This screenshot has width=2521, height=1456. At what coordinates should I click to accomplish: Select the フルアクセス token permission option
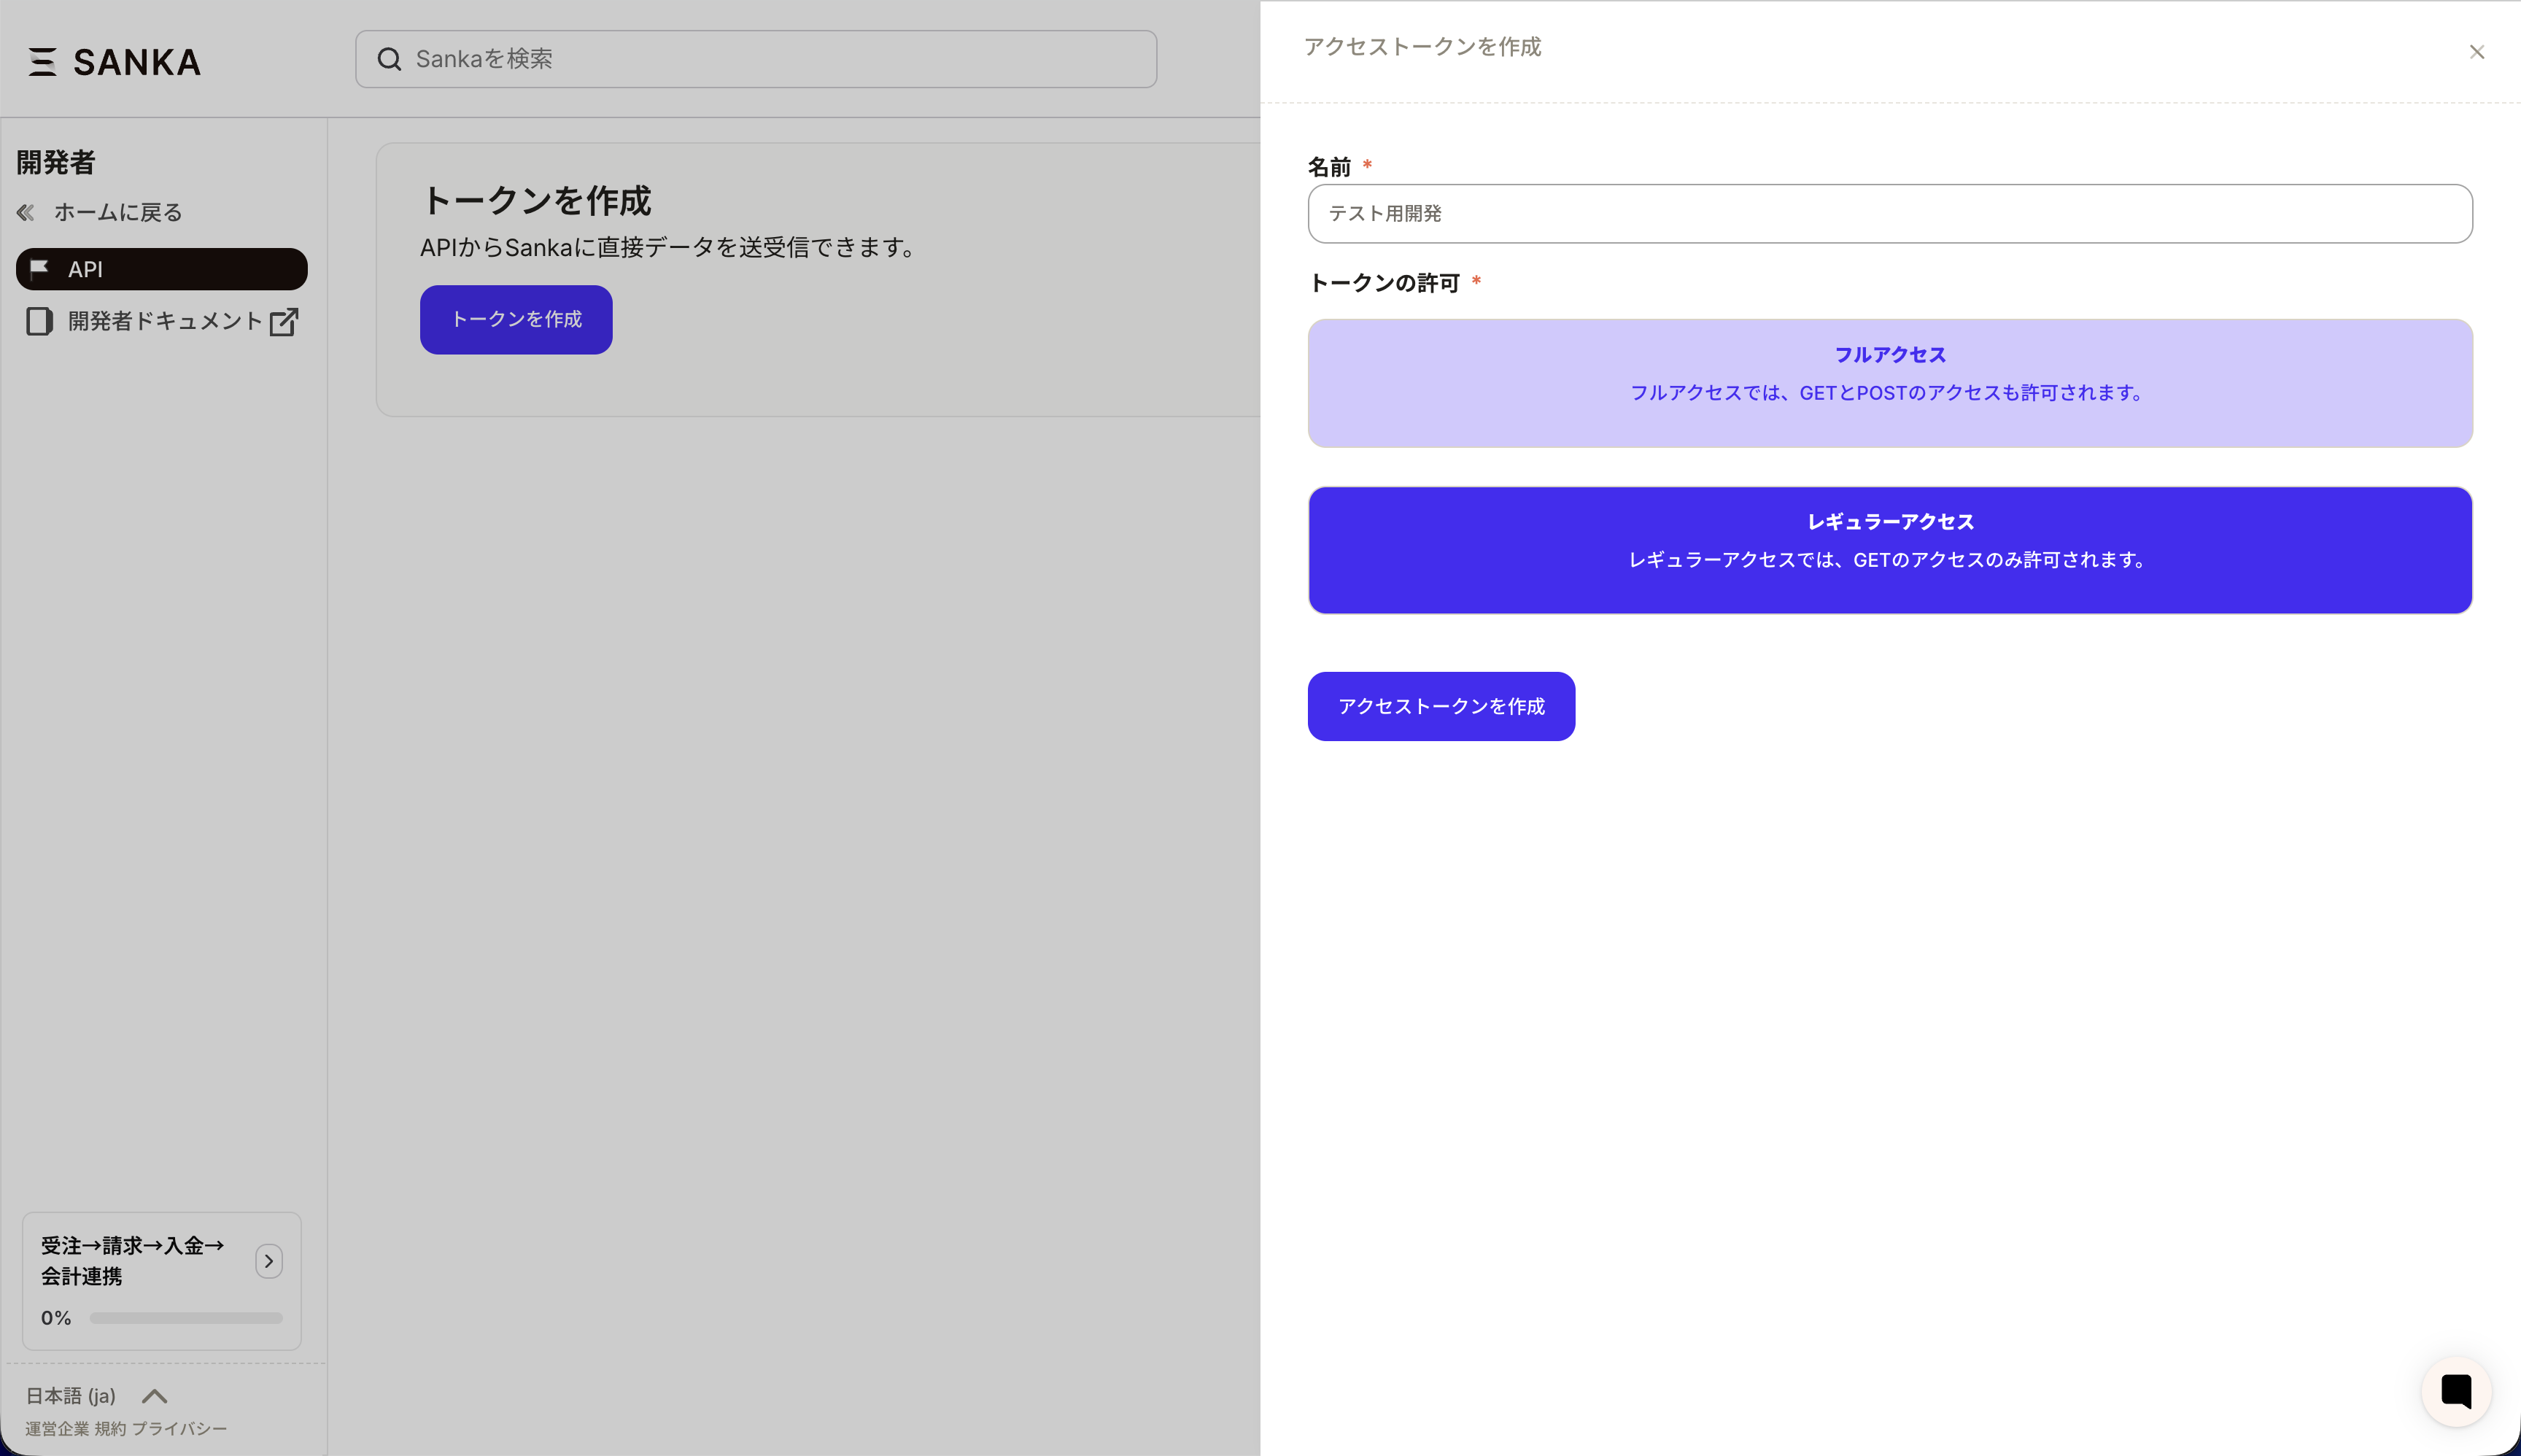[1888, 383]
